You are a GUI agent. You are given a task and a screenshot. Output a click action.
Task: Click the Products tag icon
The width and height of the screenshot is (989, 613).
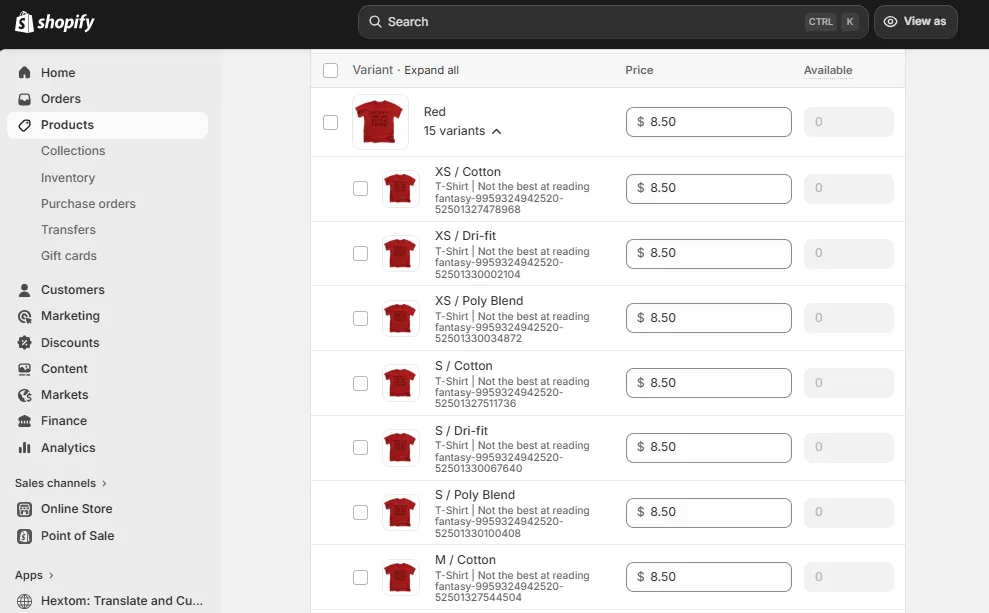[x=25, y=125]
